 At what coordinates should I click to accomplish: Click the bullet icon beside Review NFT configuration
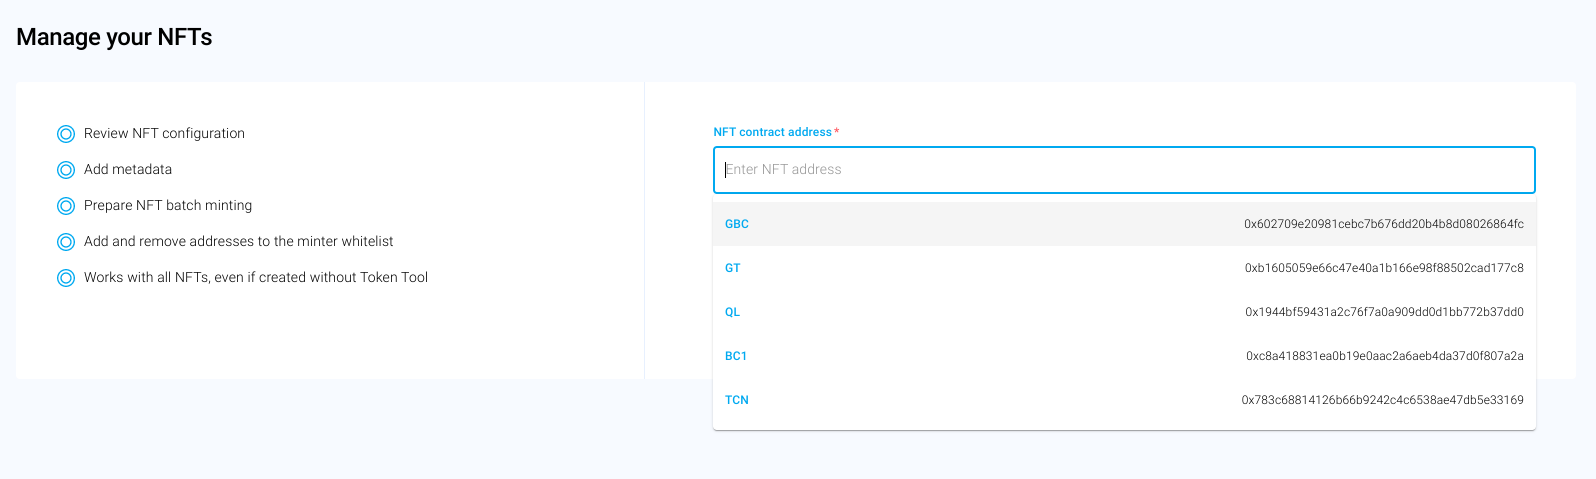point(66,134)
